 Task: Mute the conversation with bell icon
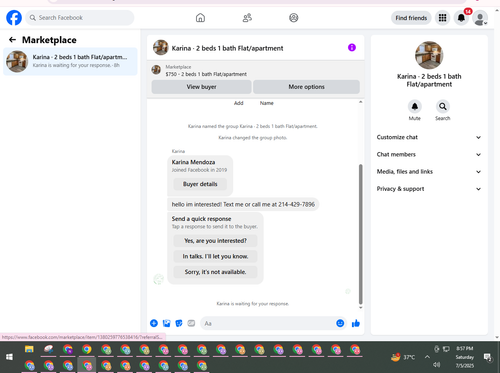tap(415, 107)
